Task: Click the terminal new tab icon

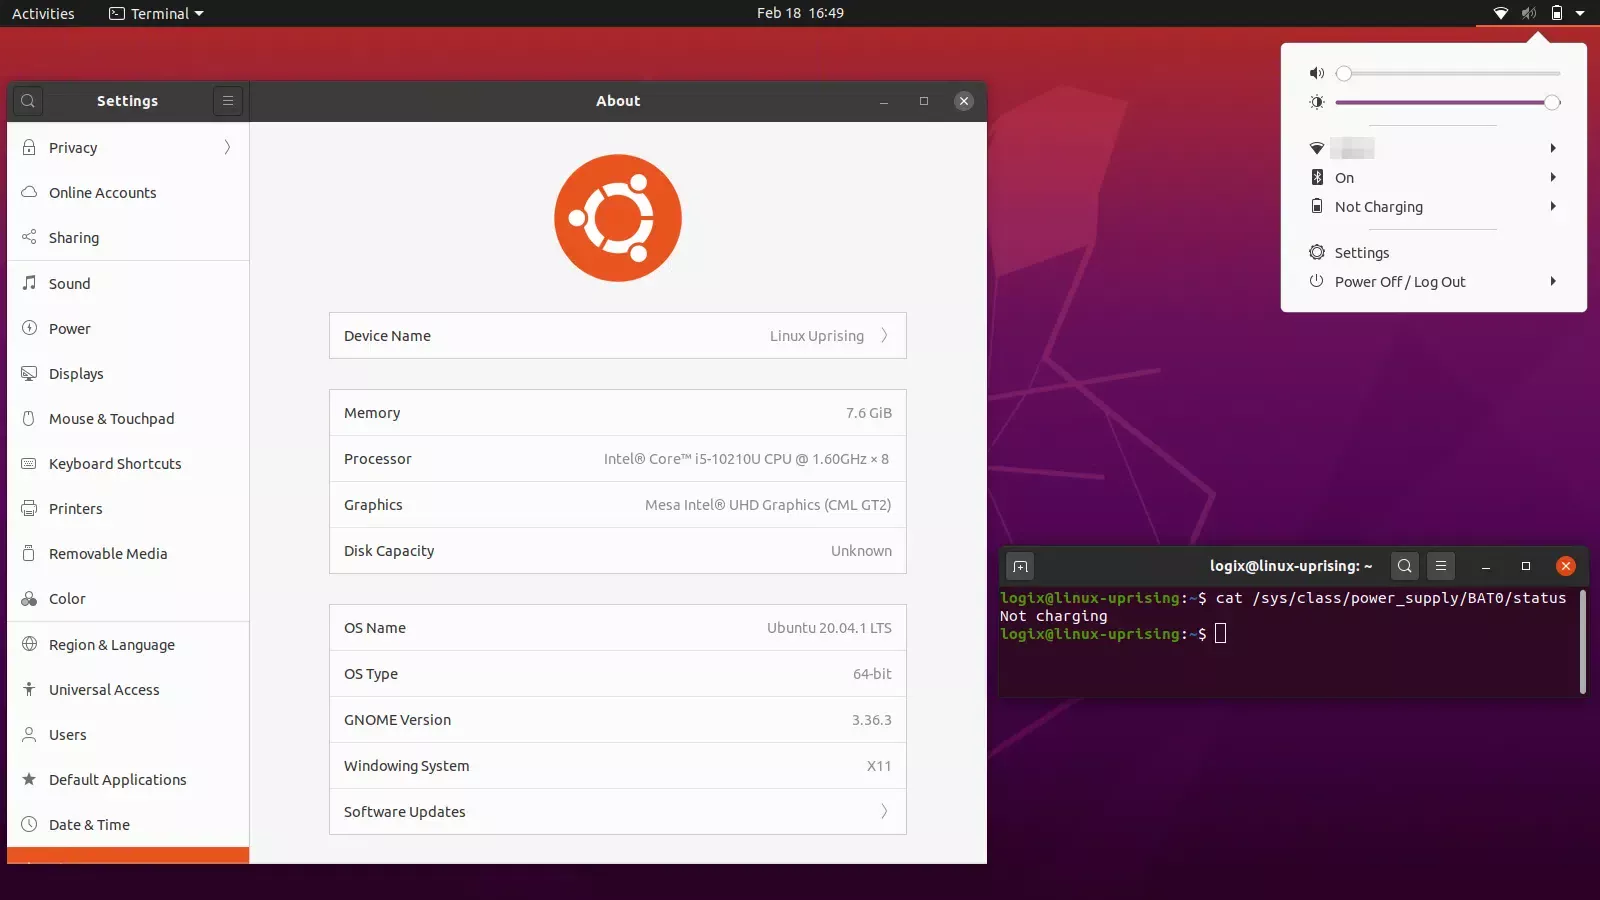Action: coord(1020,566)
